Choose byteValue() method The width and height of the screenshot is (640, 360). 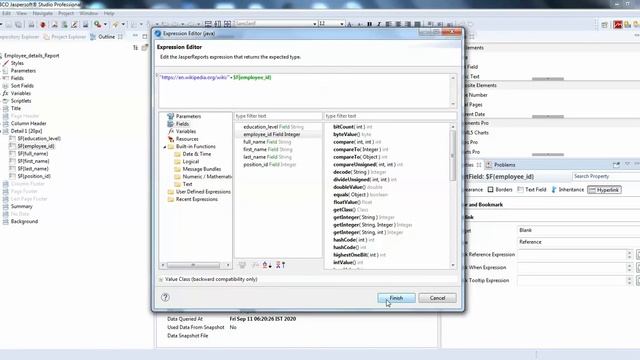point(352,134)
